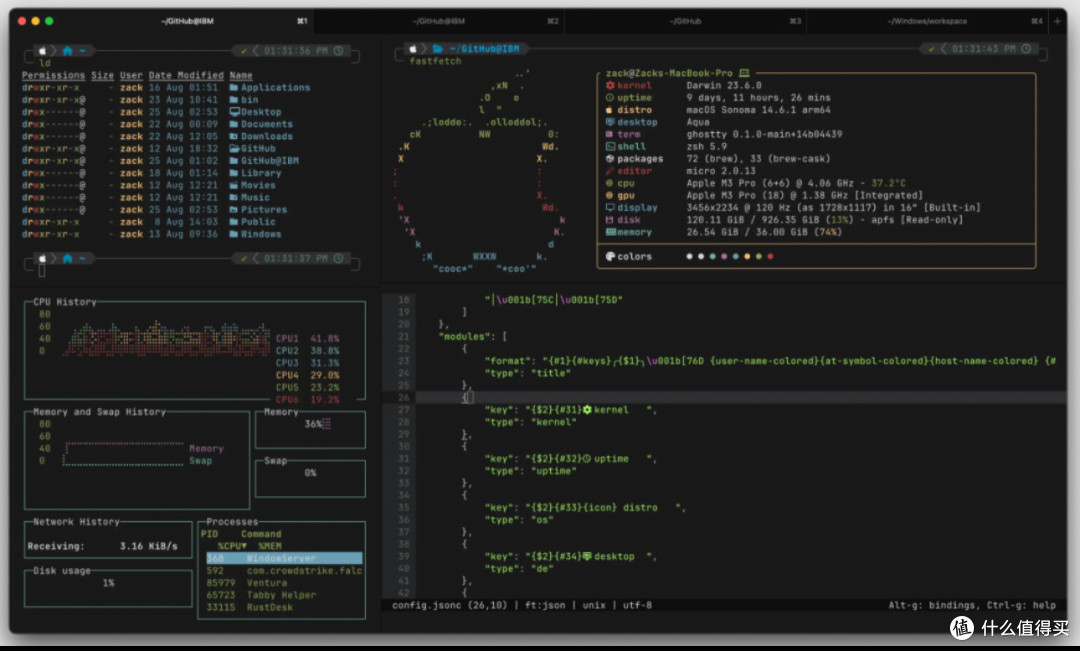Click the memory icon in fastfetch output
This screenshot has width=1080, height=651.
pyautogui.click(x=610, y=232)
